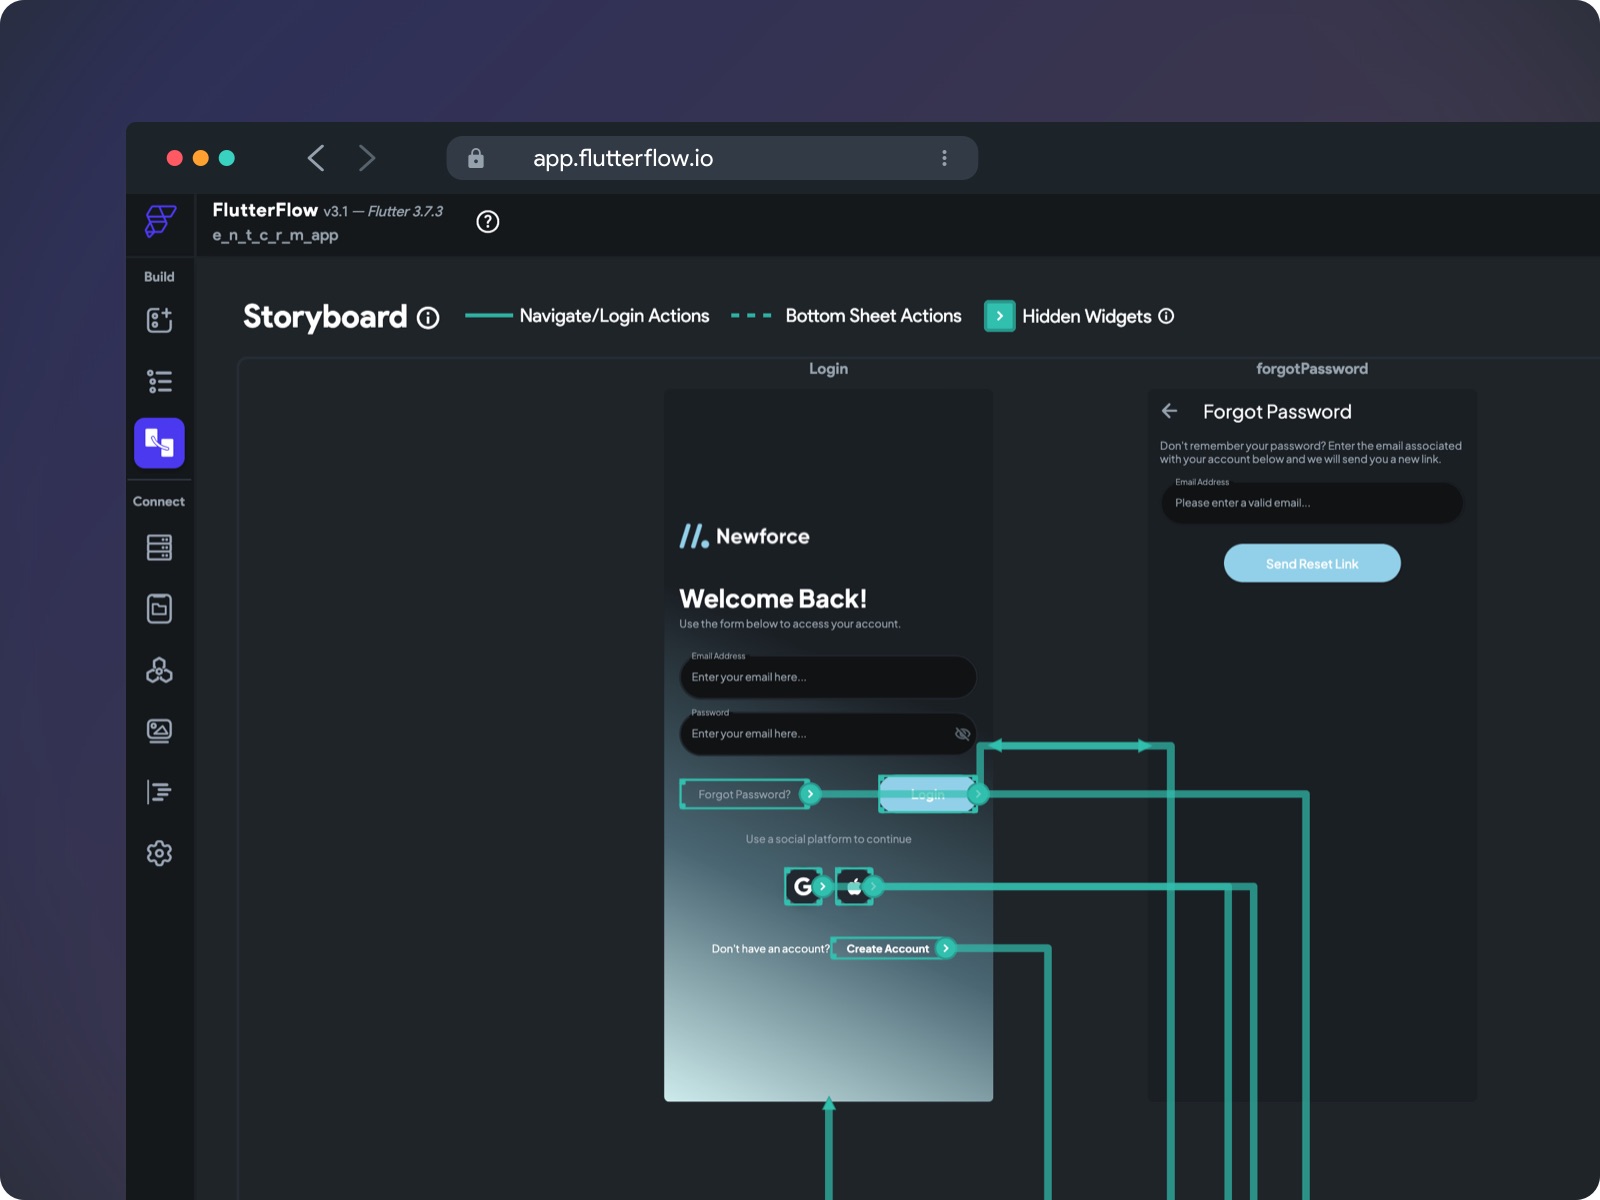Click the help question mark icon
Screen dimensions: 1600x1200
click(x=487, y=222)
